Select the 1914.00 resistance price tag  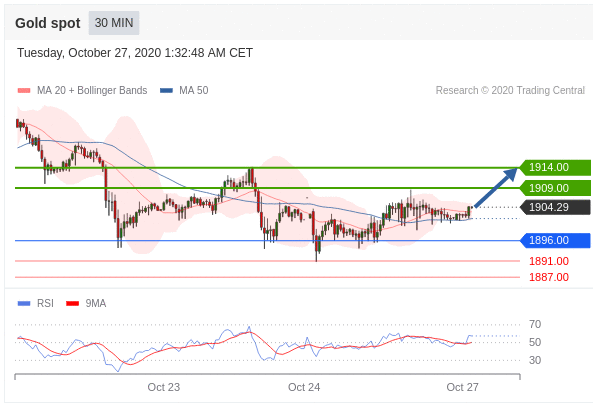555,167
